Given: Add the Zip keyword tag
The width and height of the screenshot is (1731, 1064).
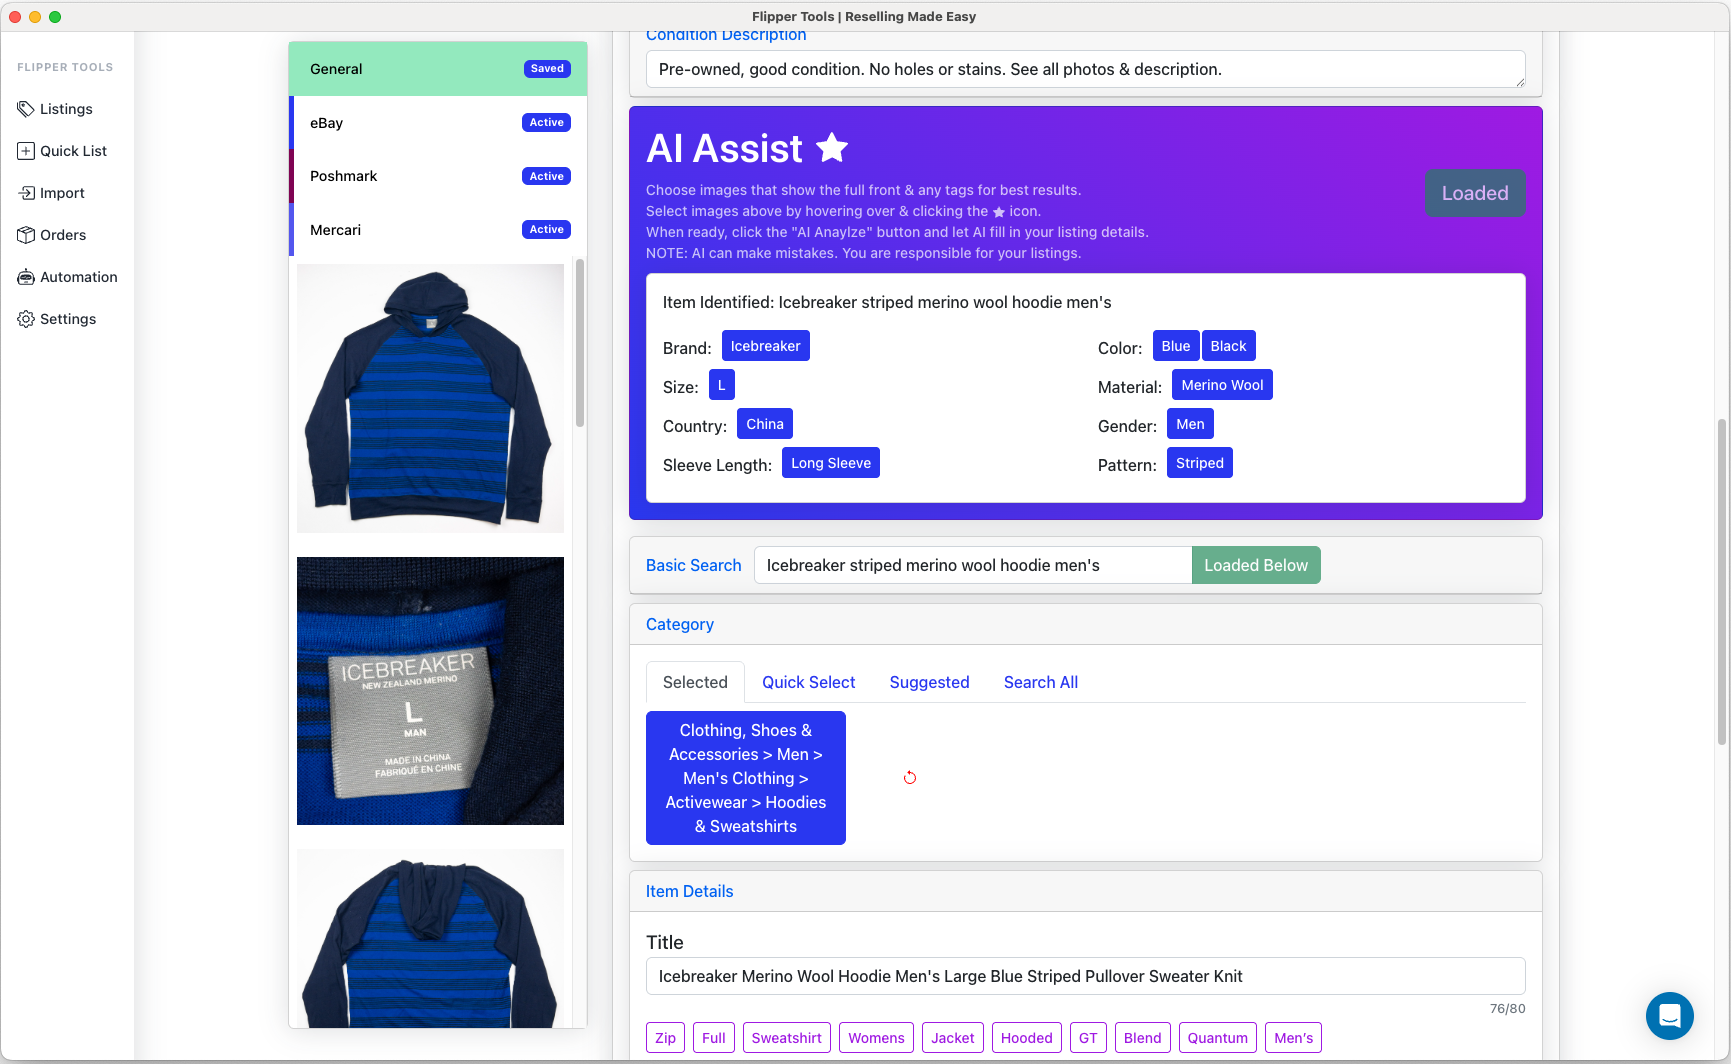Looking at the screenshot, I should click(665, 1038).
